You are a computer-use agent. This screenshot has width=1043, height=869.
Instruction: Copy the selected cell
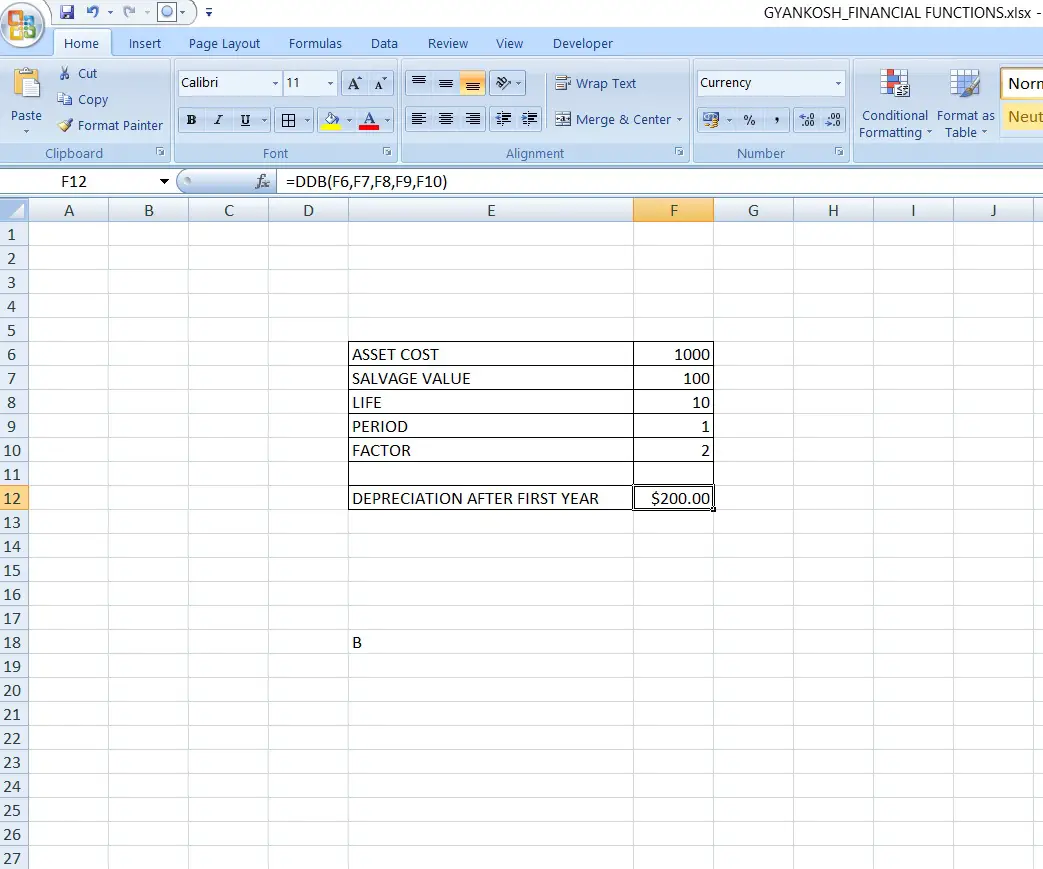(x=82, y=99)
